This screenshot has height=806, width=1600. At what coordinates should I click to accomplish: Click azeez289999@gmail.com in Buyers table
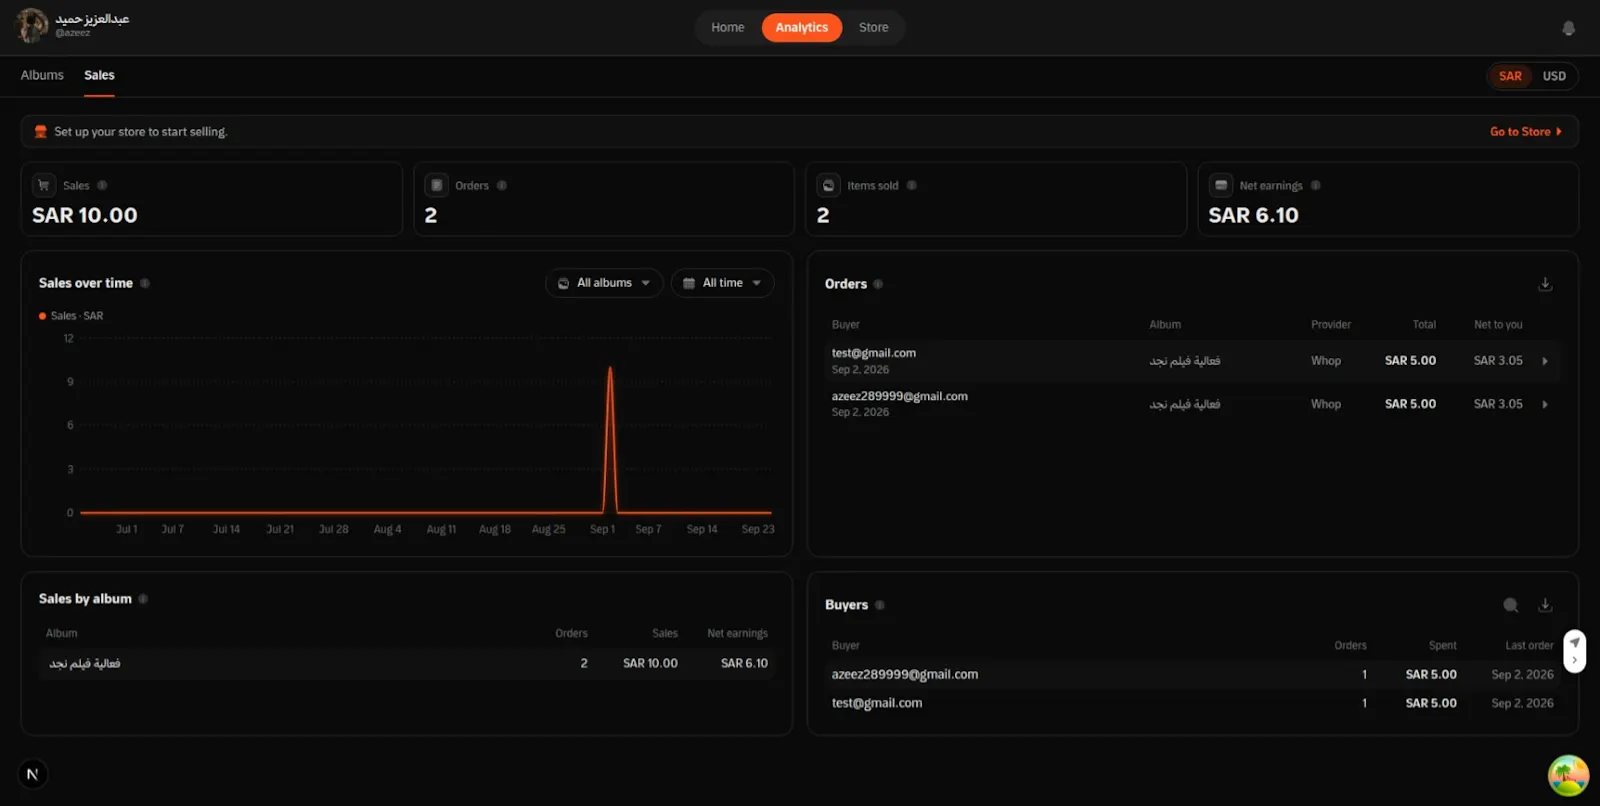click(905, 674)
